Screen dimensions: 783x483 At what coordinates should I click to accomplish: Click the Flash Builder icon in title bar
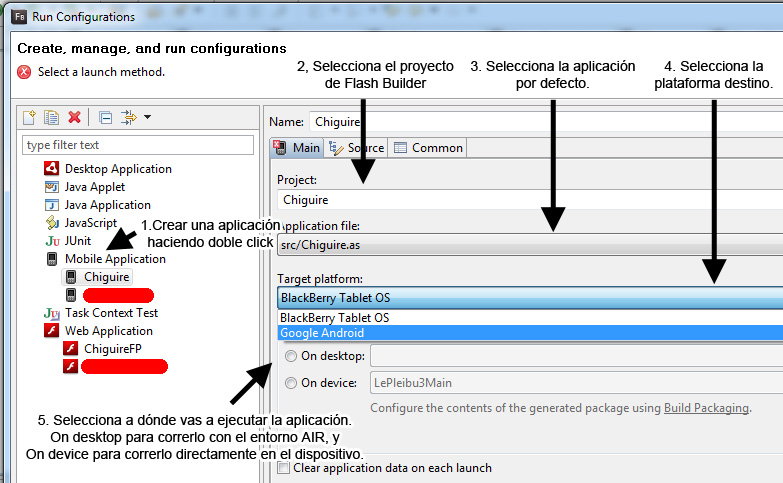[x=19, y=16]
